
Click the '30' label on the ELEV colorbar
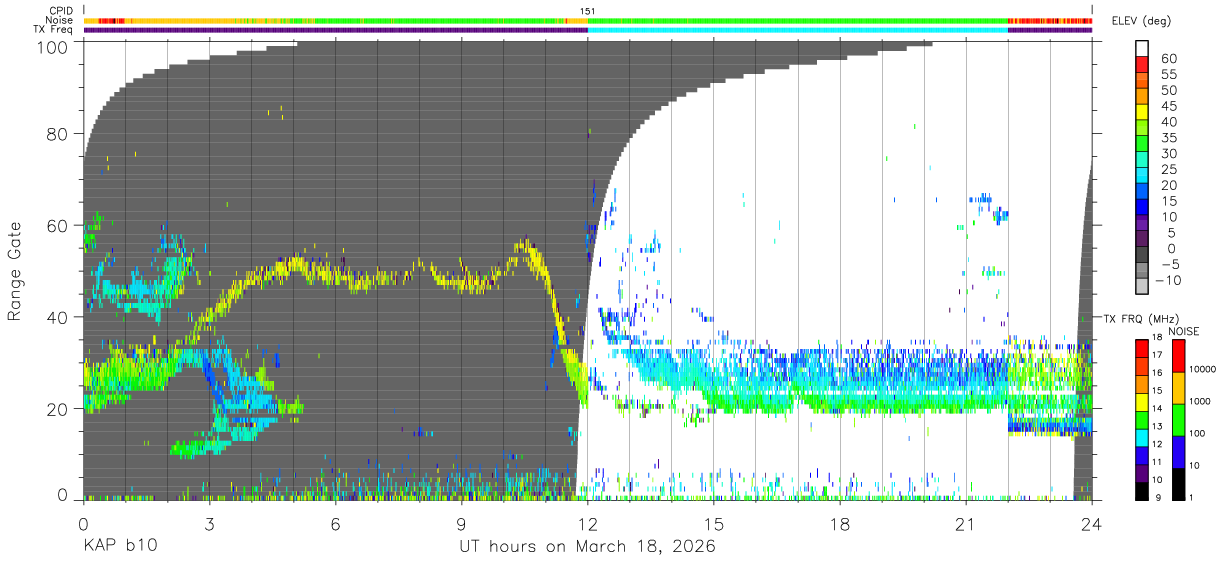click(x=1169, y=154)
